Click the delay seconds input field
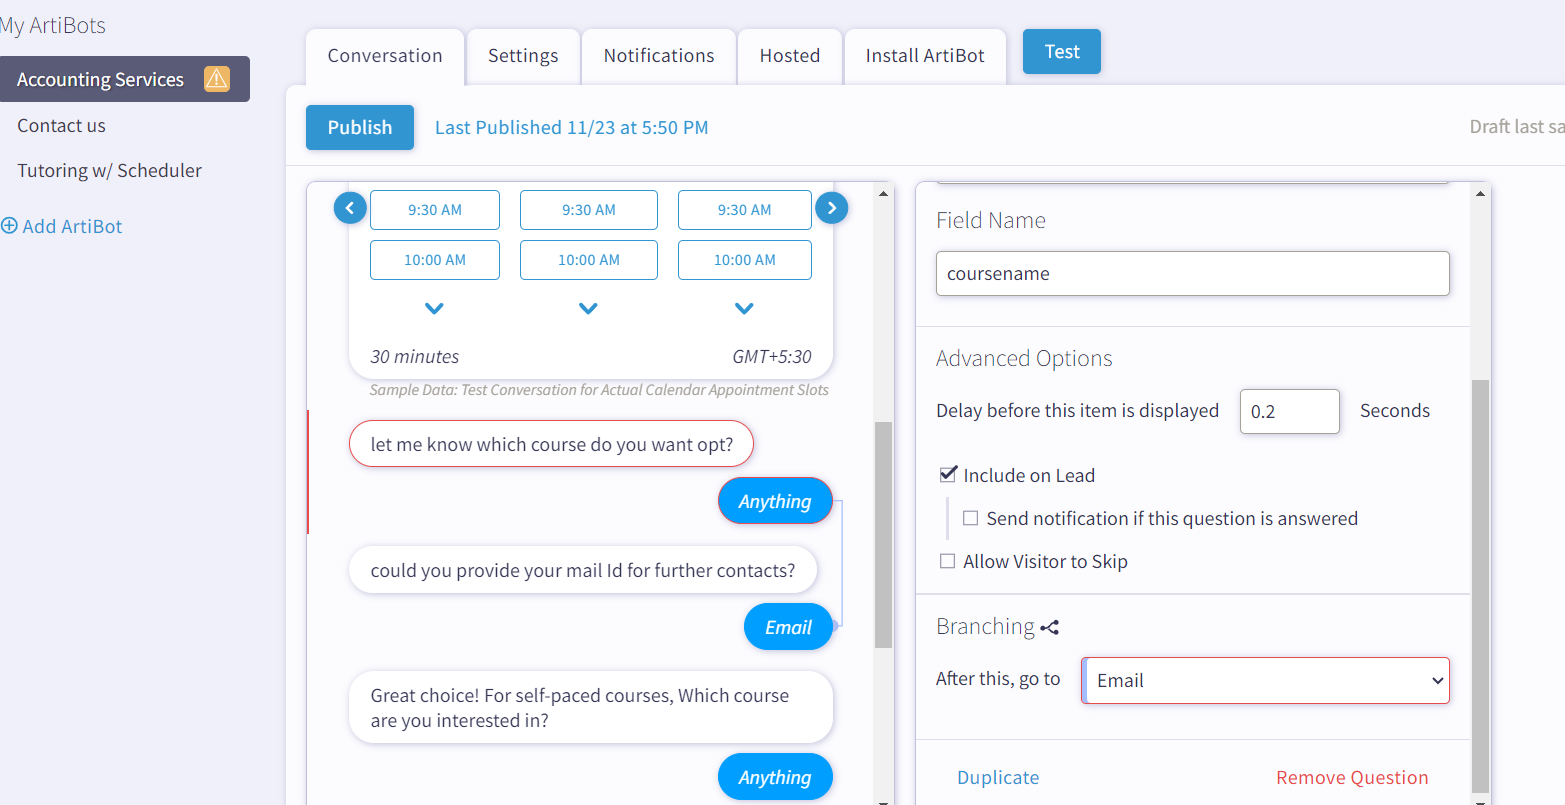Viewport: 1565px width, 805px height. point(1290,411)
